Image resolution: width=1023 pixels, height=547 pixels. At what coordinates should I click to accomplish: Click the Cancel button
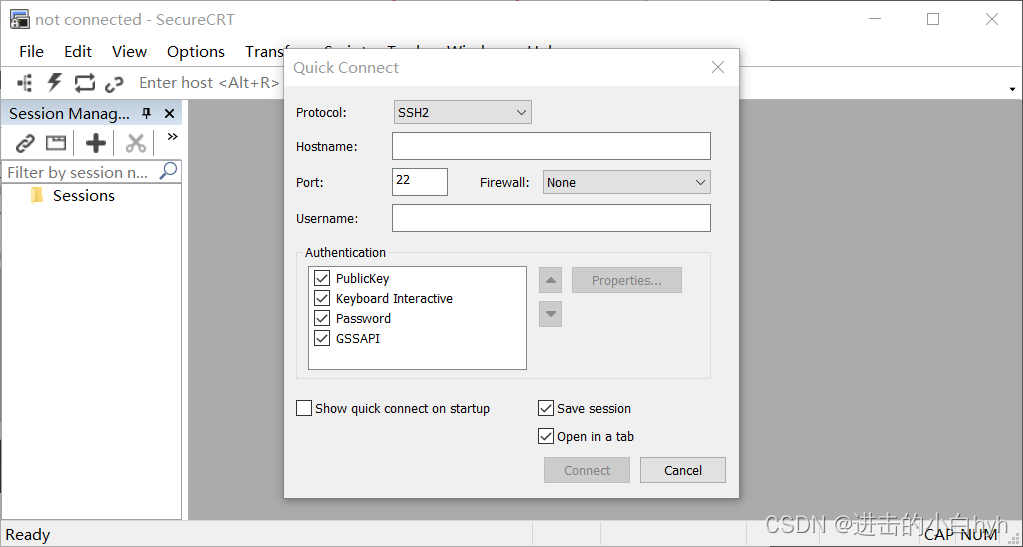click(x=682, y=470)
